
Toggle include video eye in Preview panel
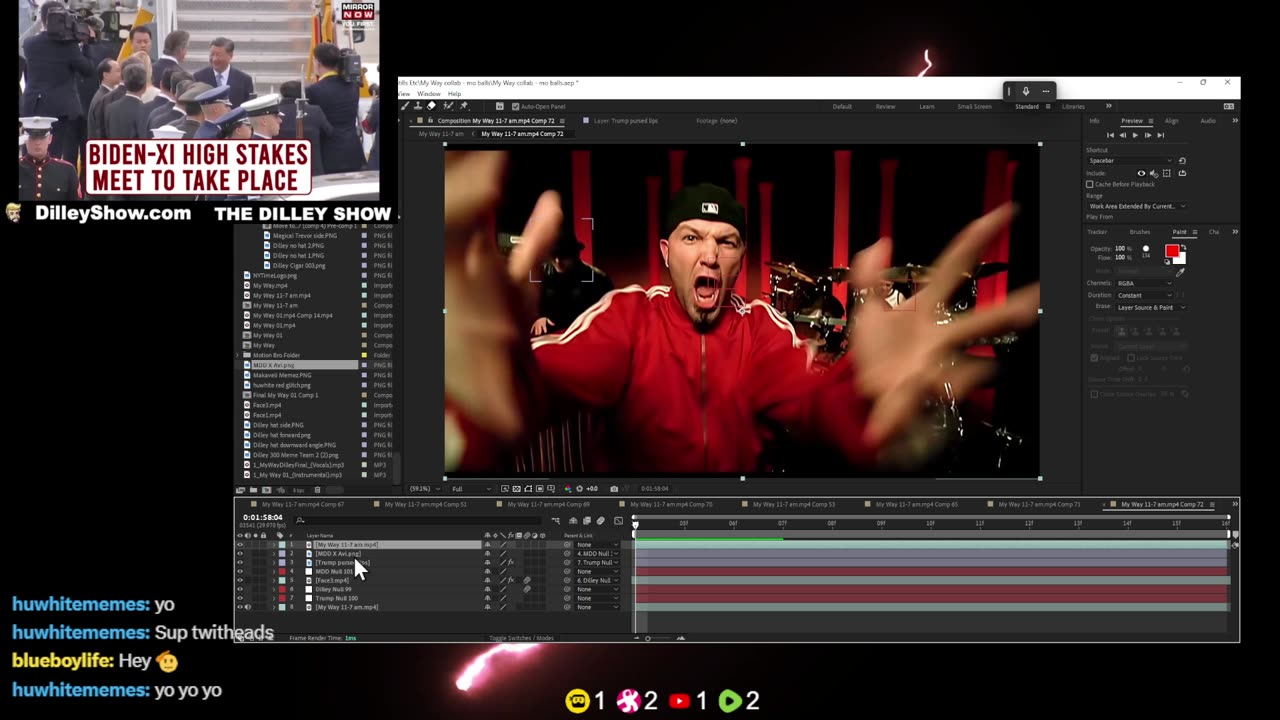pyautogui.click(x=1141, y=173)
